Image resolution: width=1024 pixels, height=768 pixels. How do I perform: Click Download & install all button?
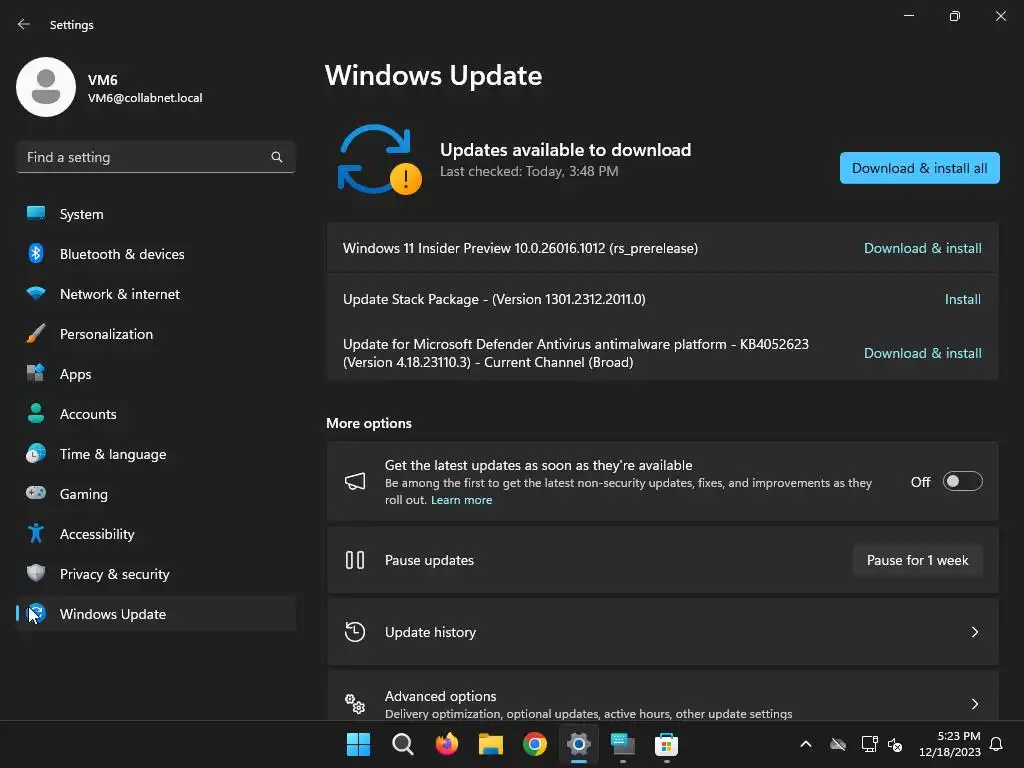point(920,168)
